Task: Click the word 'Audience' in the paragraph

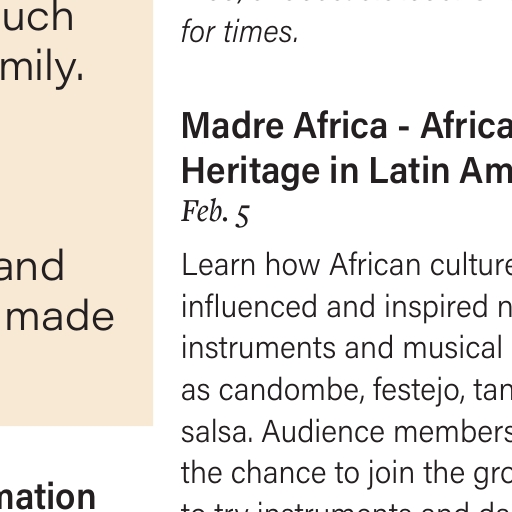Action: (x=323, y=432)
